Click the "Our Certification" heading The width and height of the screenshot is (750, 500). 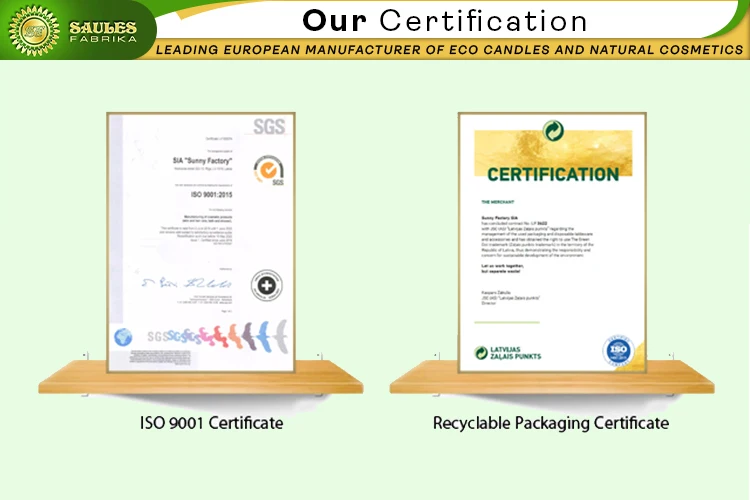[x=445, y=20]
